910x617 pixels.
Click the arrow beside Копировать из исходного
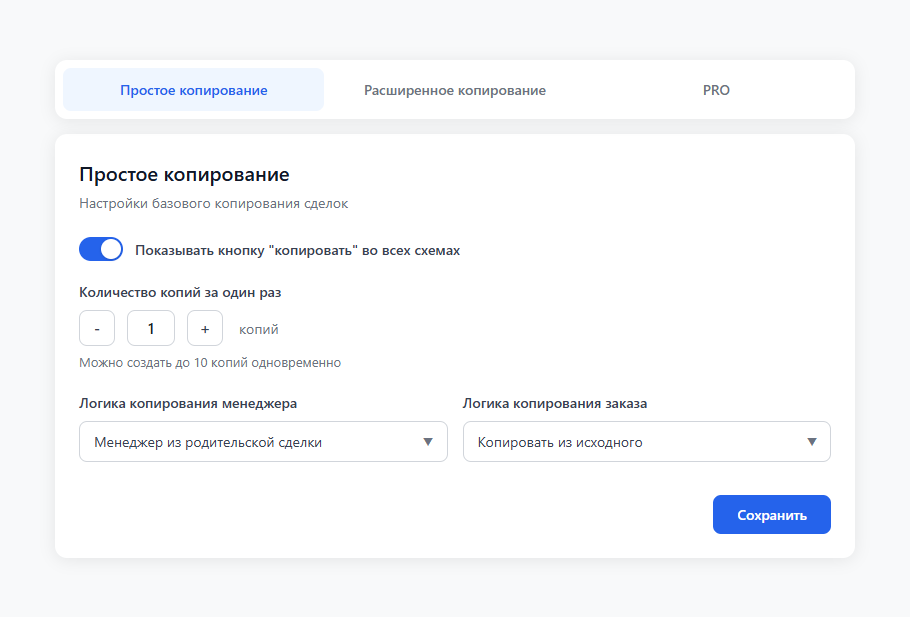coord(812,442)
